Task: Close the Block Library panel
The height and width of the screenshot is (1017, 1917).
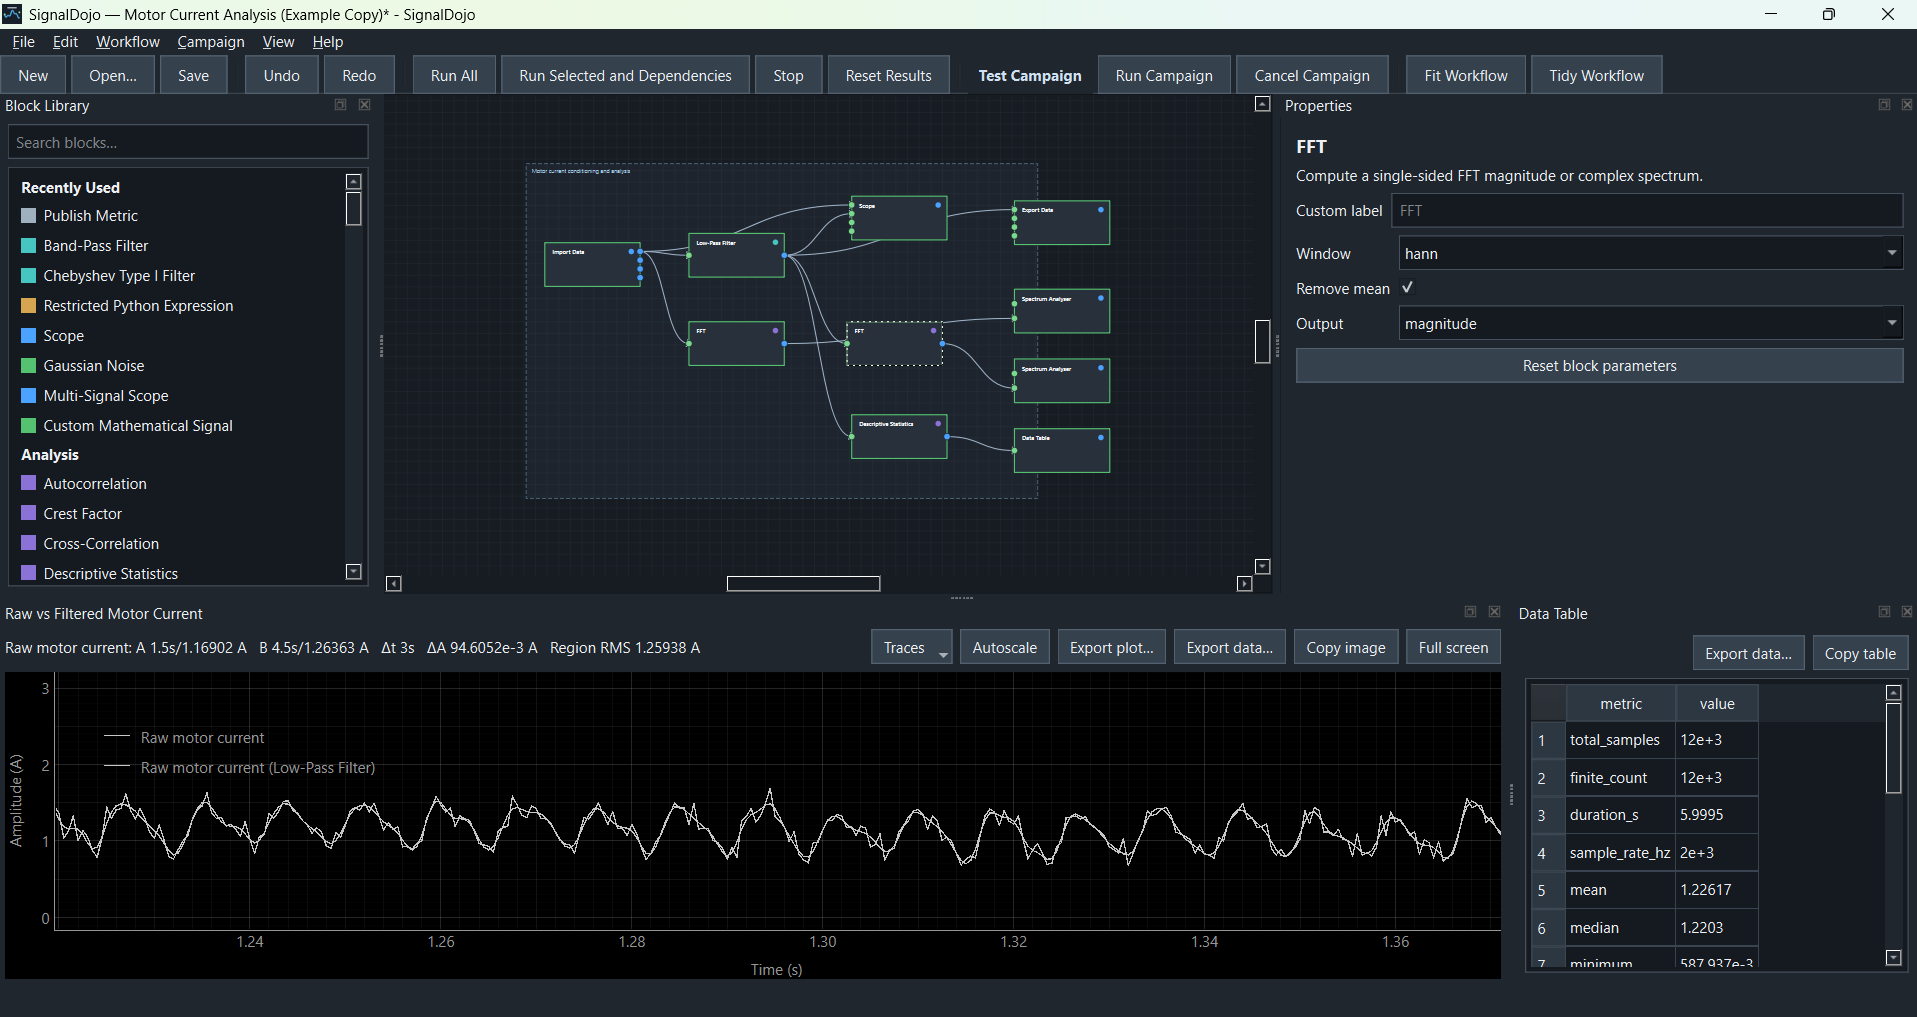Action: [365, 105]
